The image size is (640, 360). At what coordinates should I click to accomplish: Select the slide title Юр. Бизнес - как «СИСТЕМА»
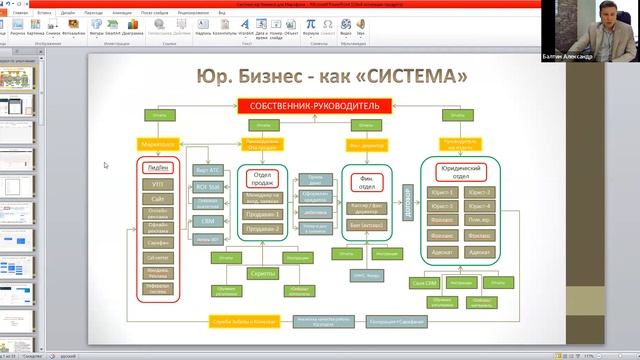coord(331,76)
